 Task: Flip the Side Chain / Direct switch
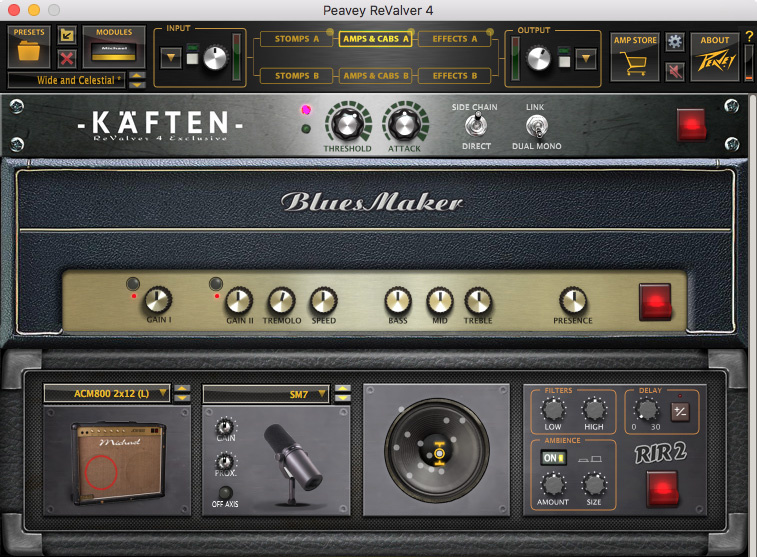(476, 125)
